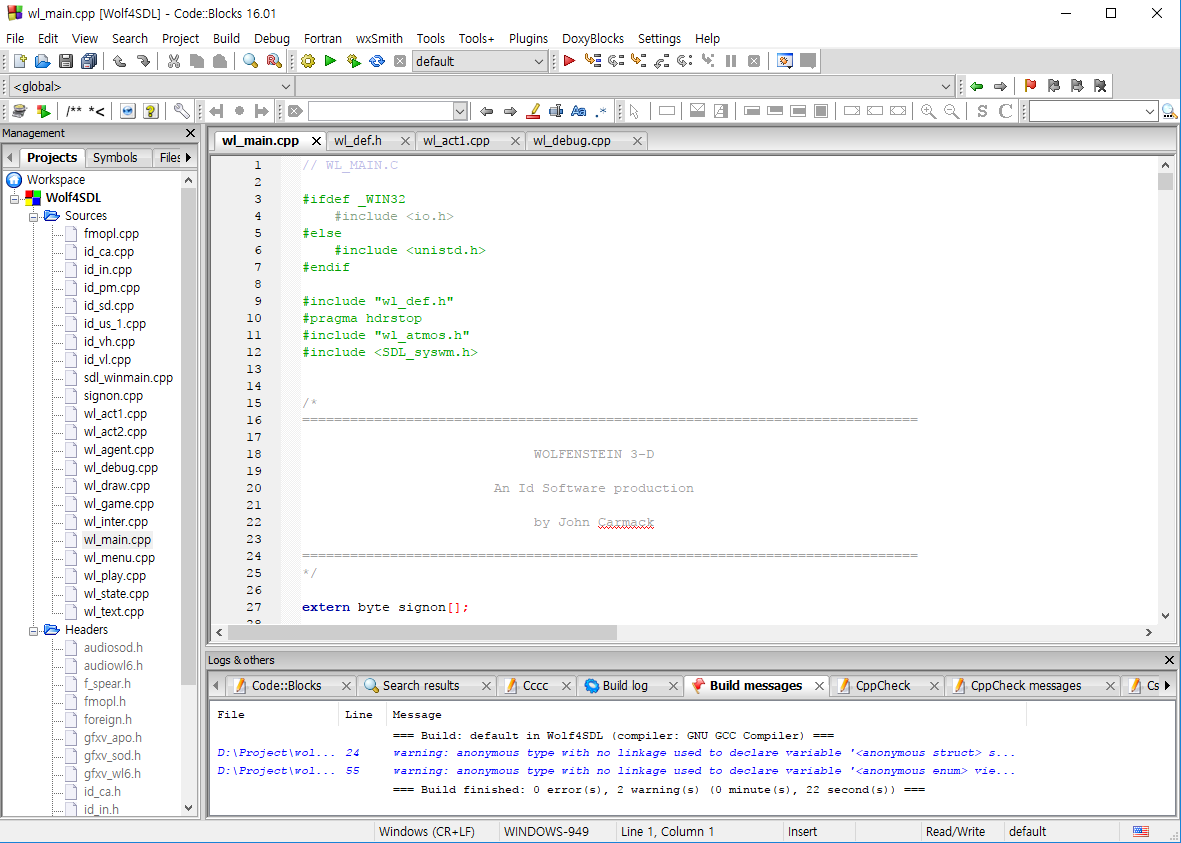Viewport: 1181px width, 843px height.
Task: Toggle bookmark with the red flag icon
Action: 1030,87
